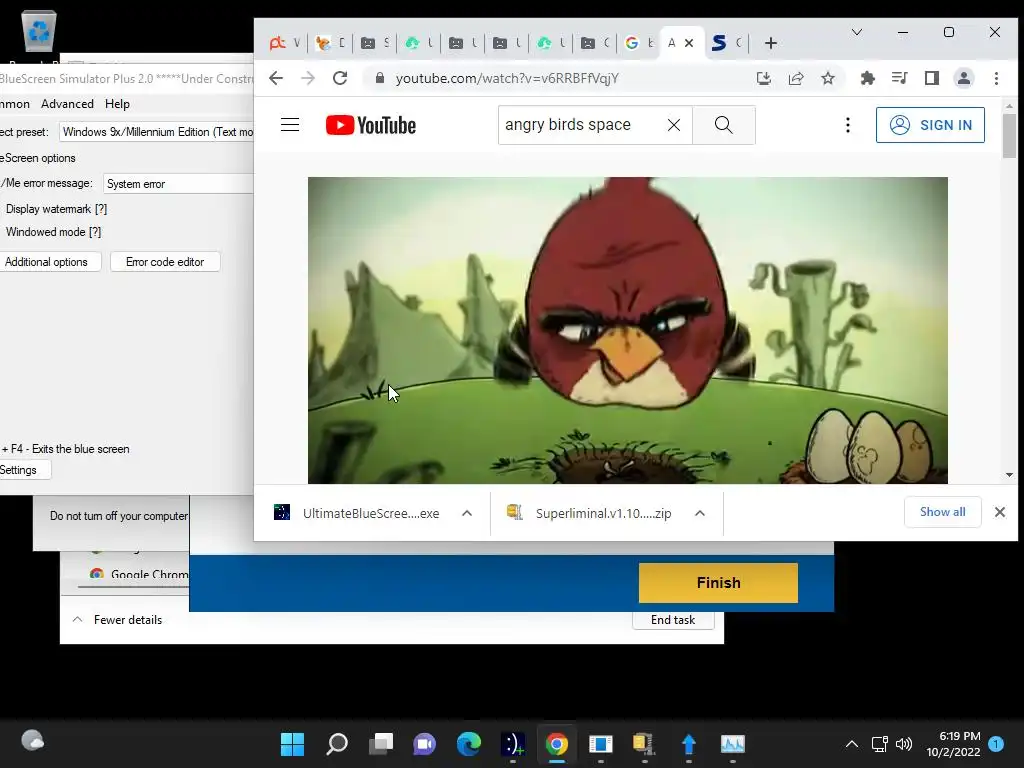Click the Windowed mode [?] label

(54, 232)
